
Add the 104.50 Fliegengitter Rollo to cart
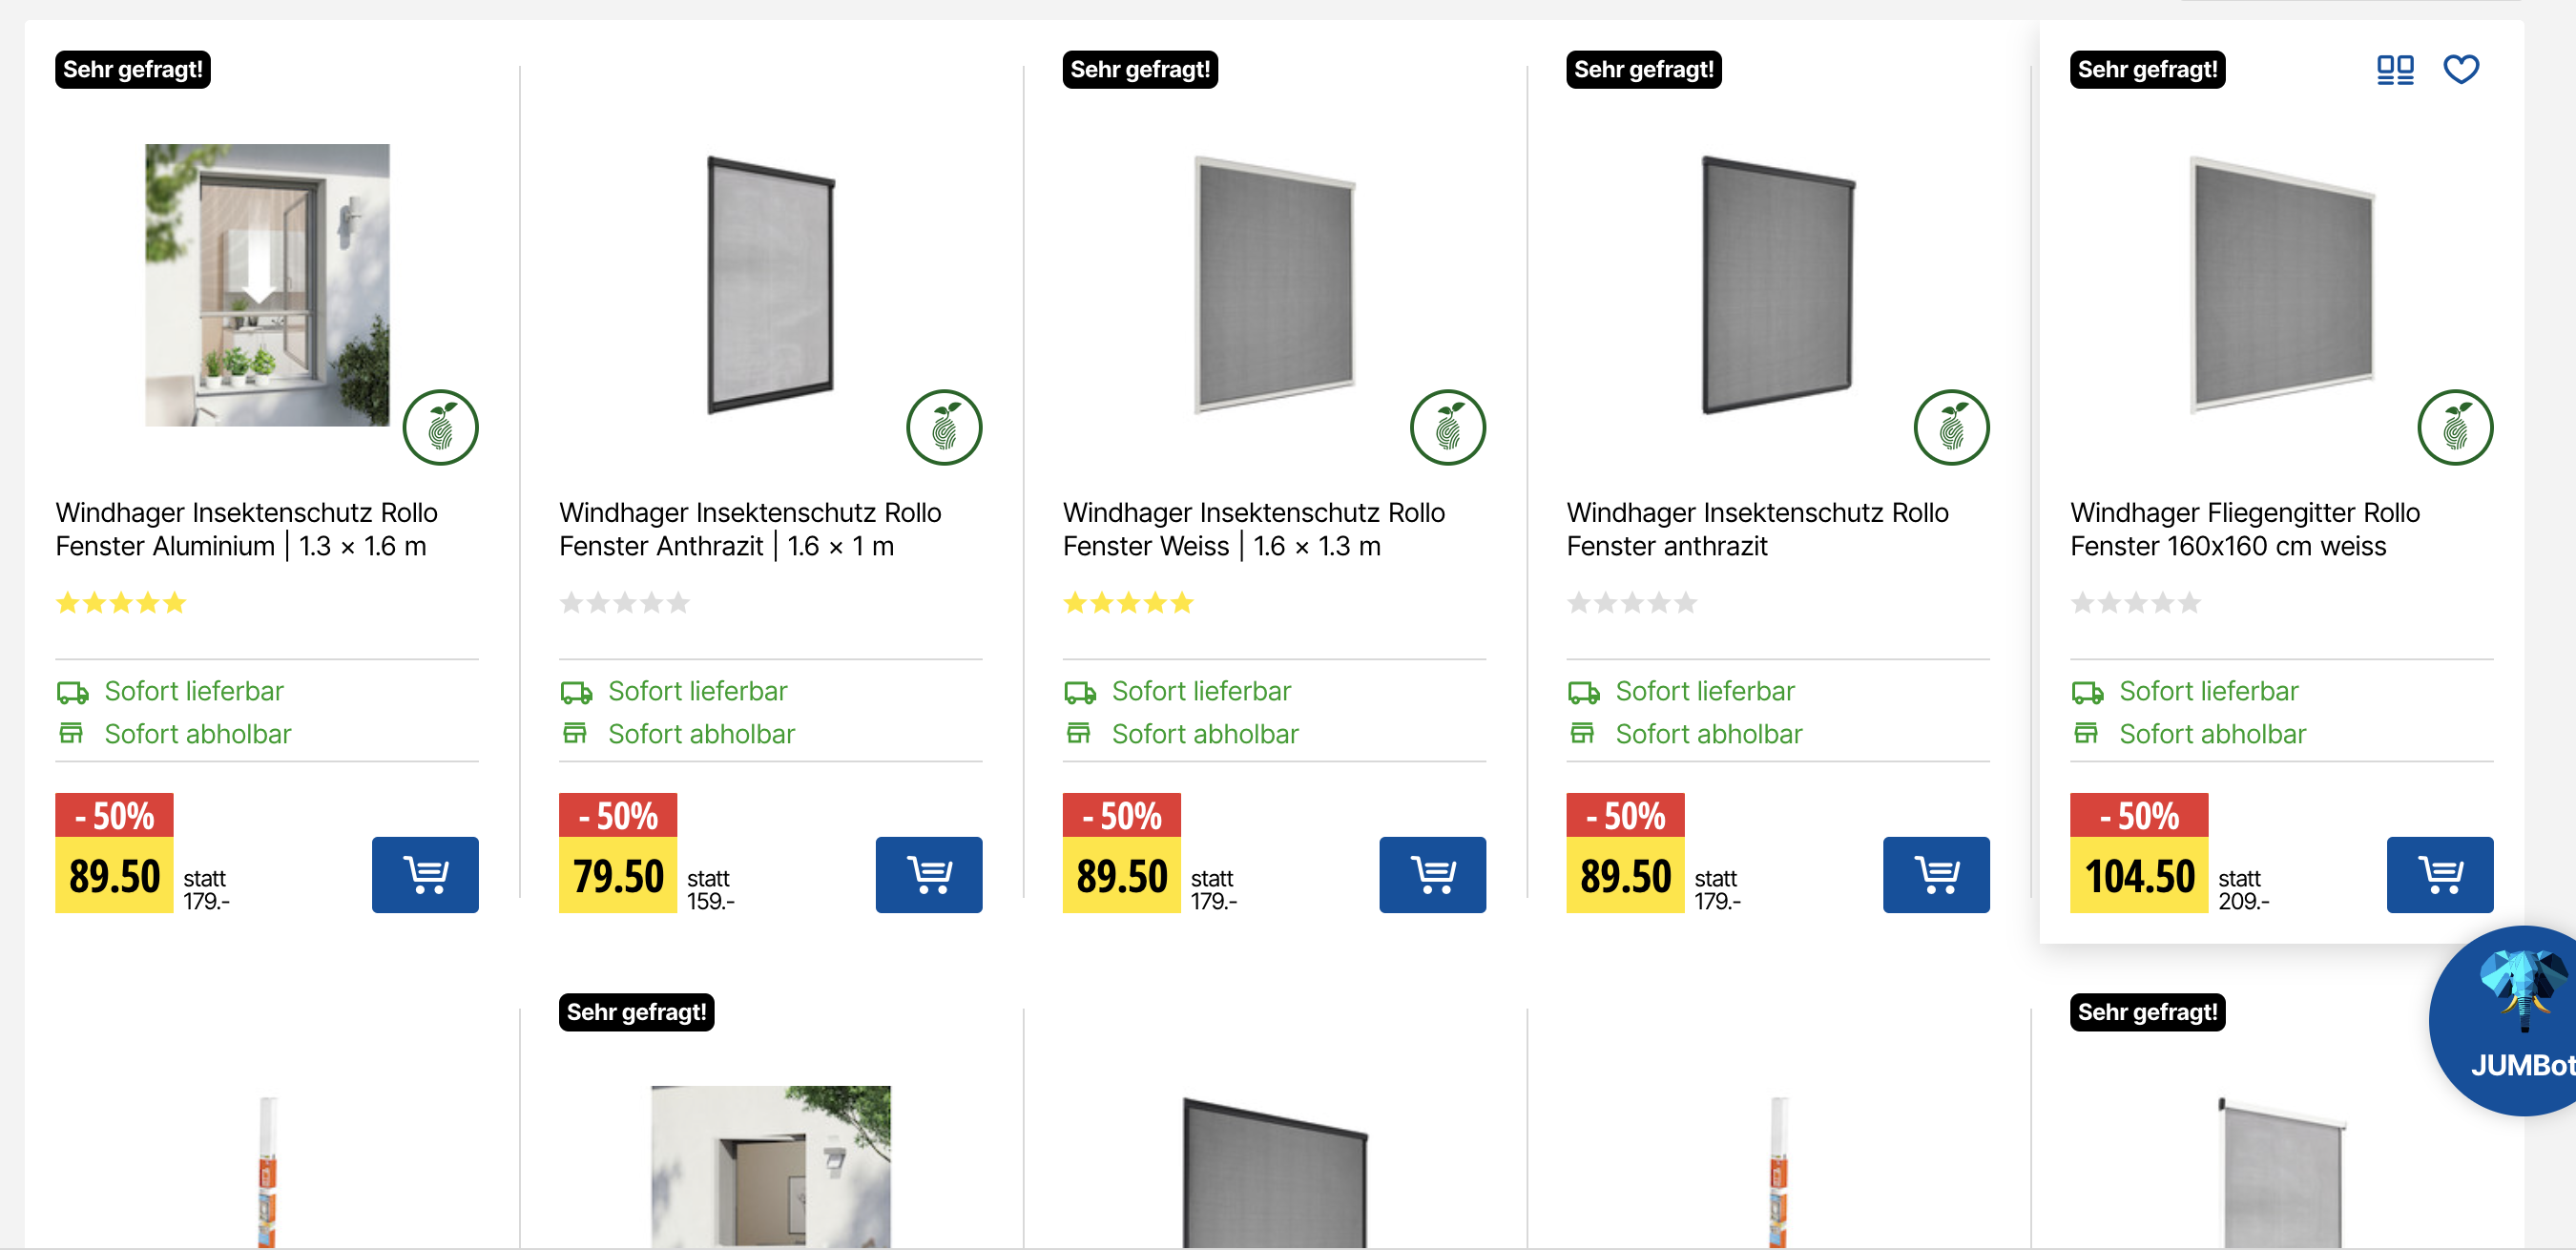(2439, 875)
